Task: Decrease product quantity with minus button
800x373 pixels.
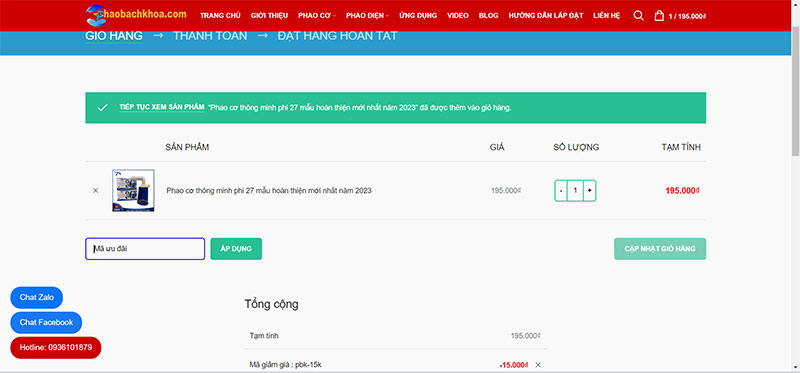Action: point(561,190)
